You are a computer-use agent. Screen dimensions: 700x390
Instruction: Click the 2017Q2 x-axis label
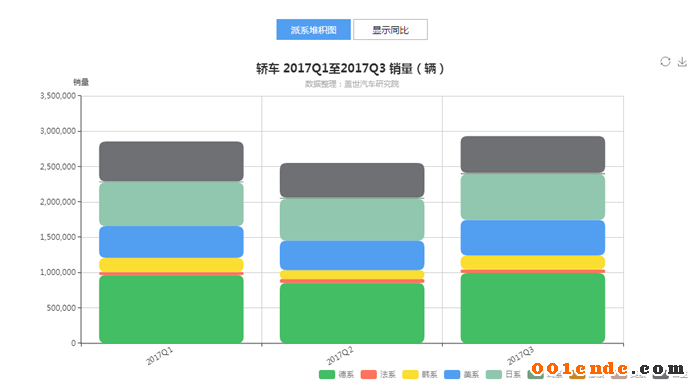pyautogui.click(x=340, y=356)
